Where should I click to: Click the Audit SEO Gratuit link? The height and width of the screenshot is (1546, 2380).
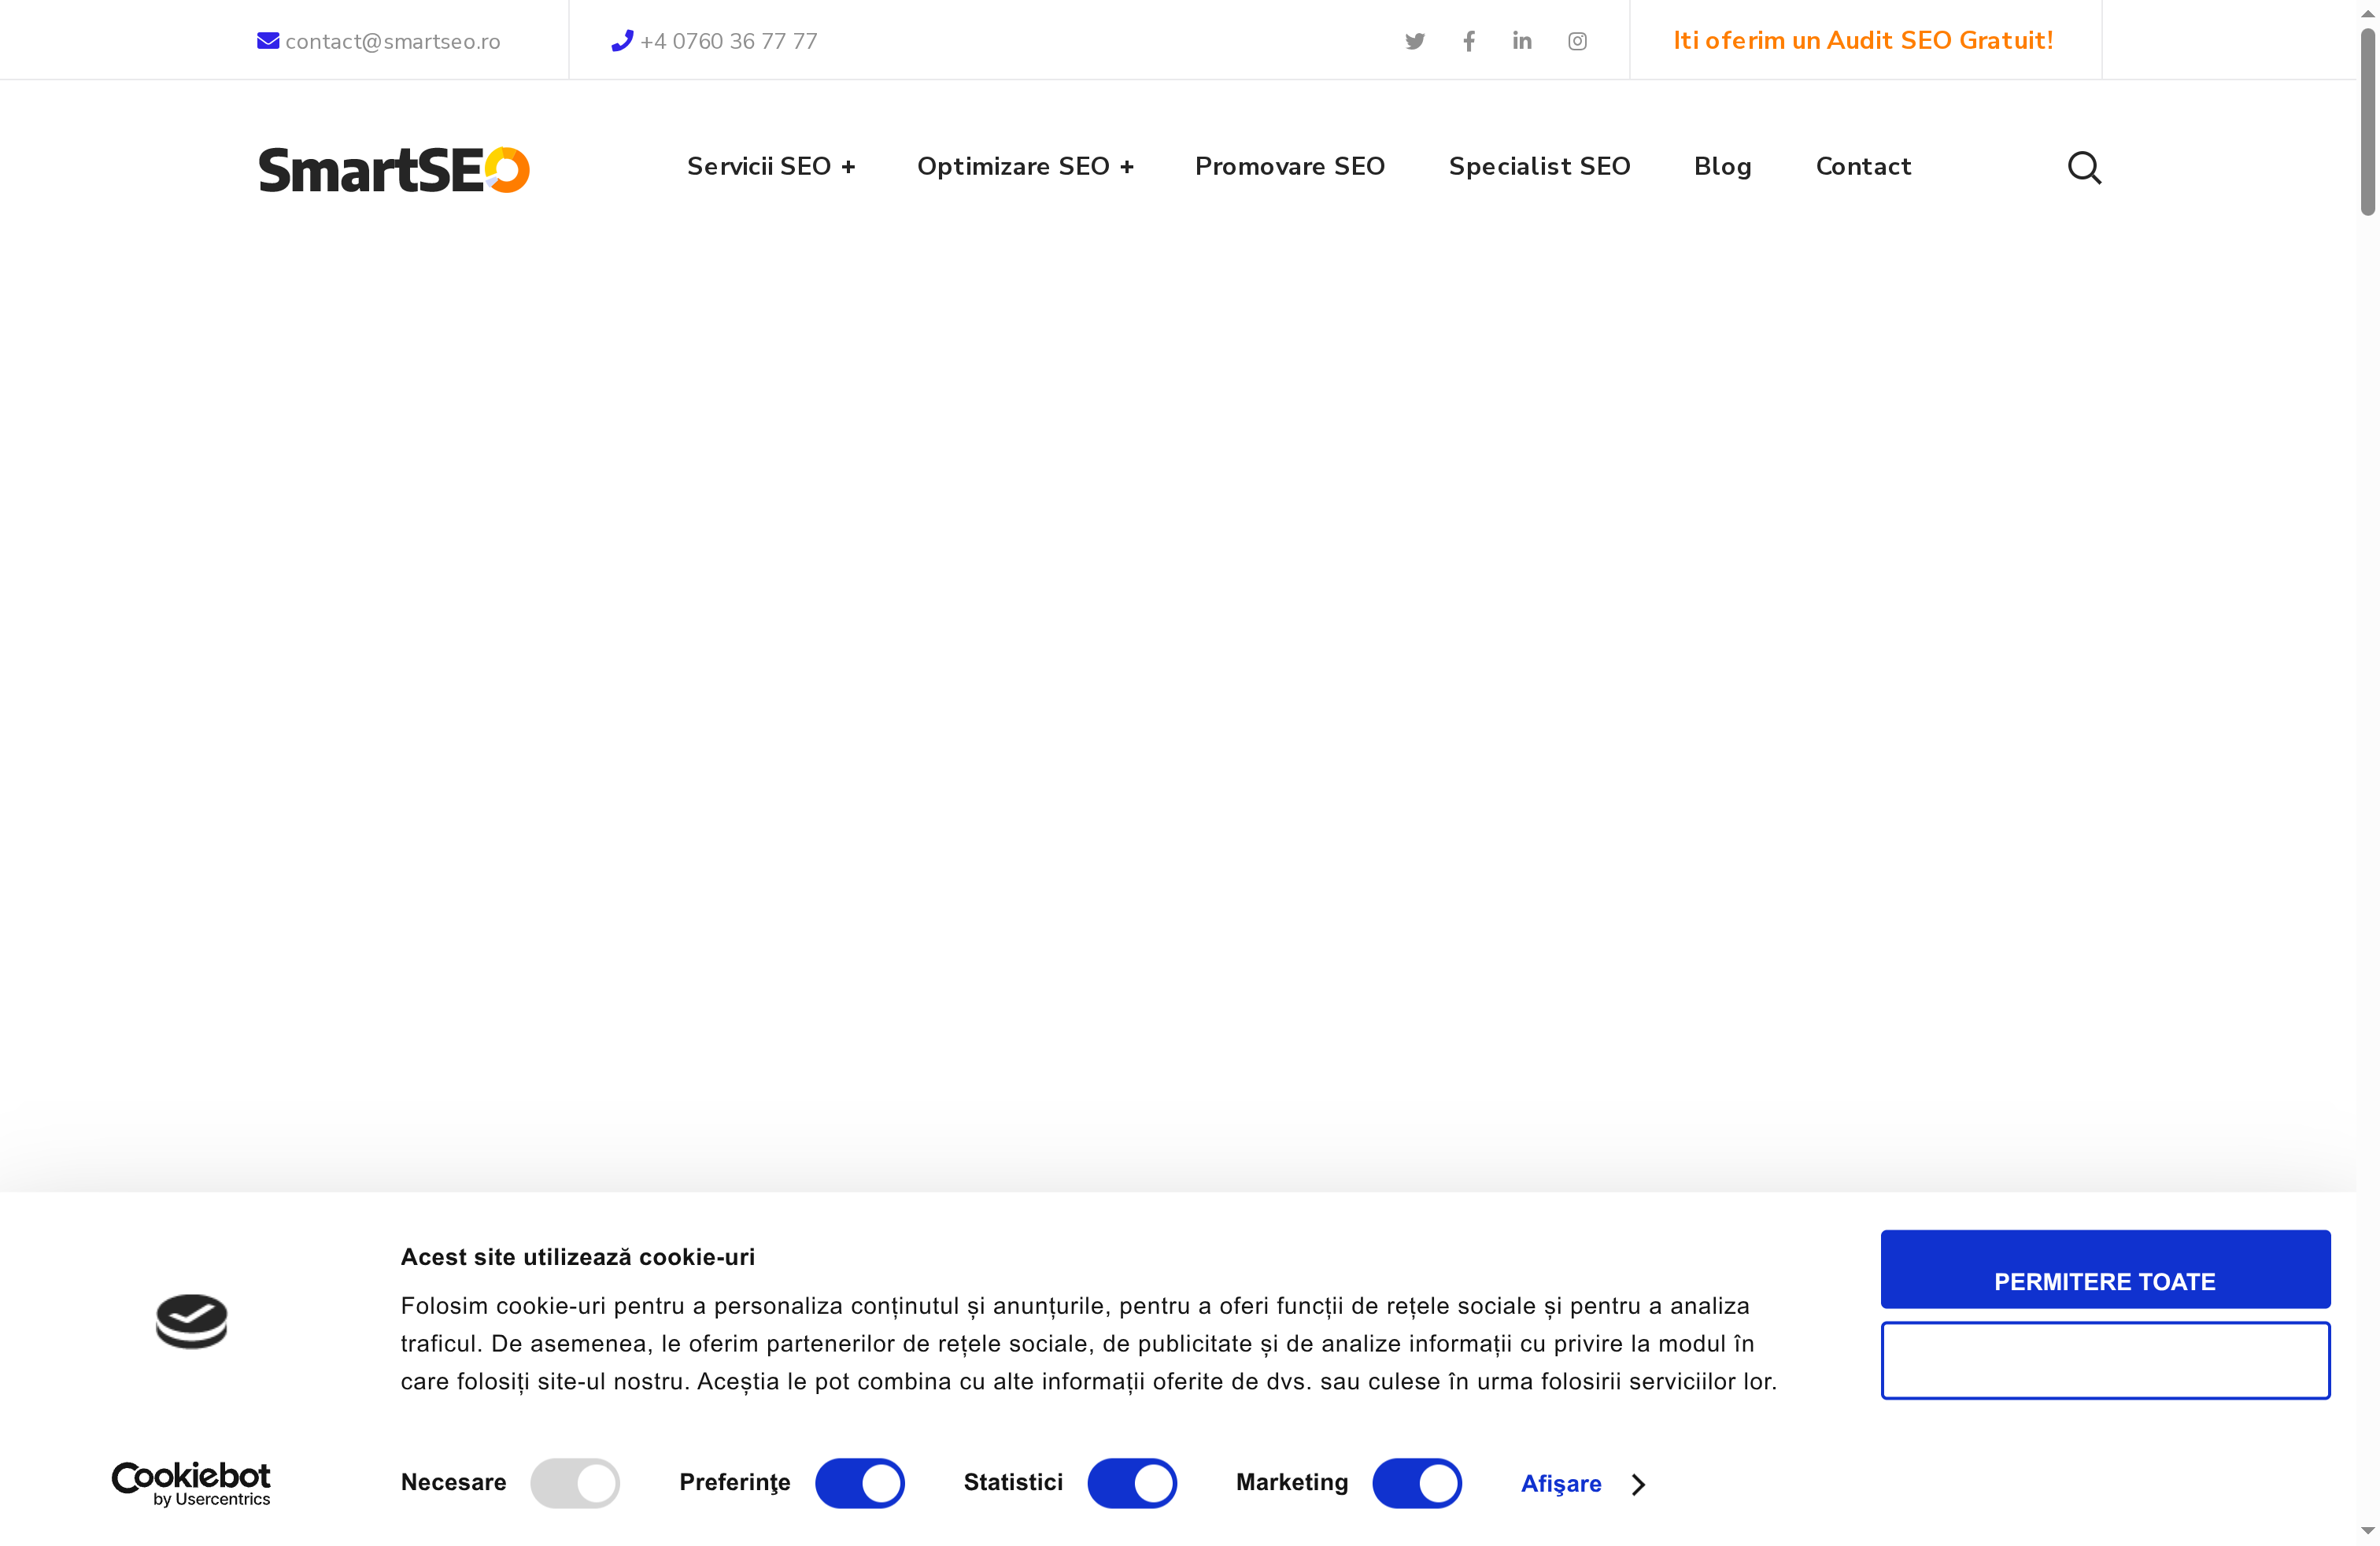(1862, 40)
